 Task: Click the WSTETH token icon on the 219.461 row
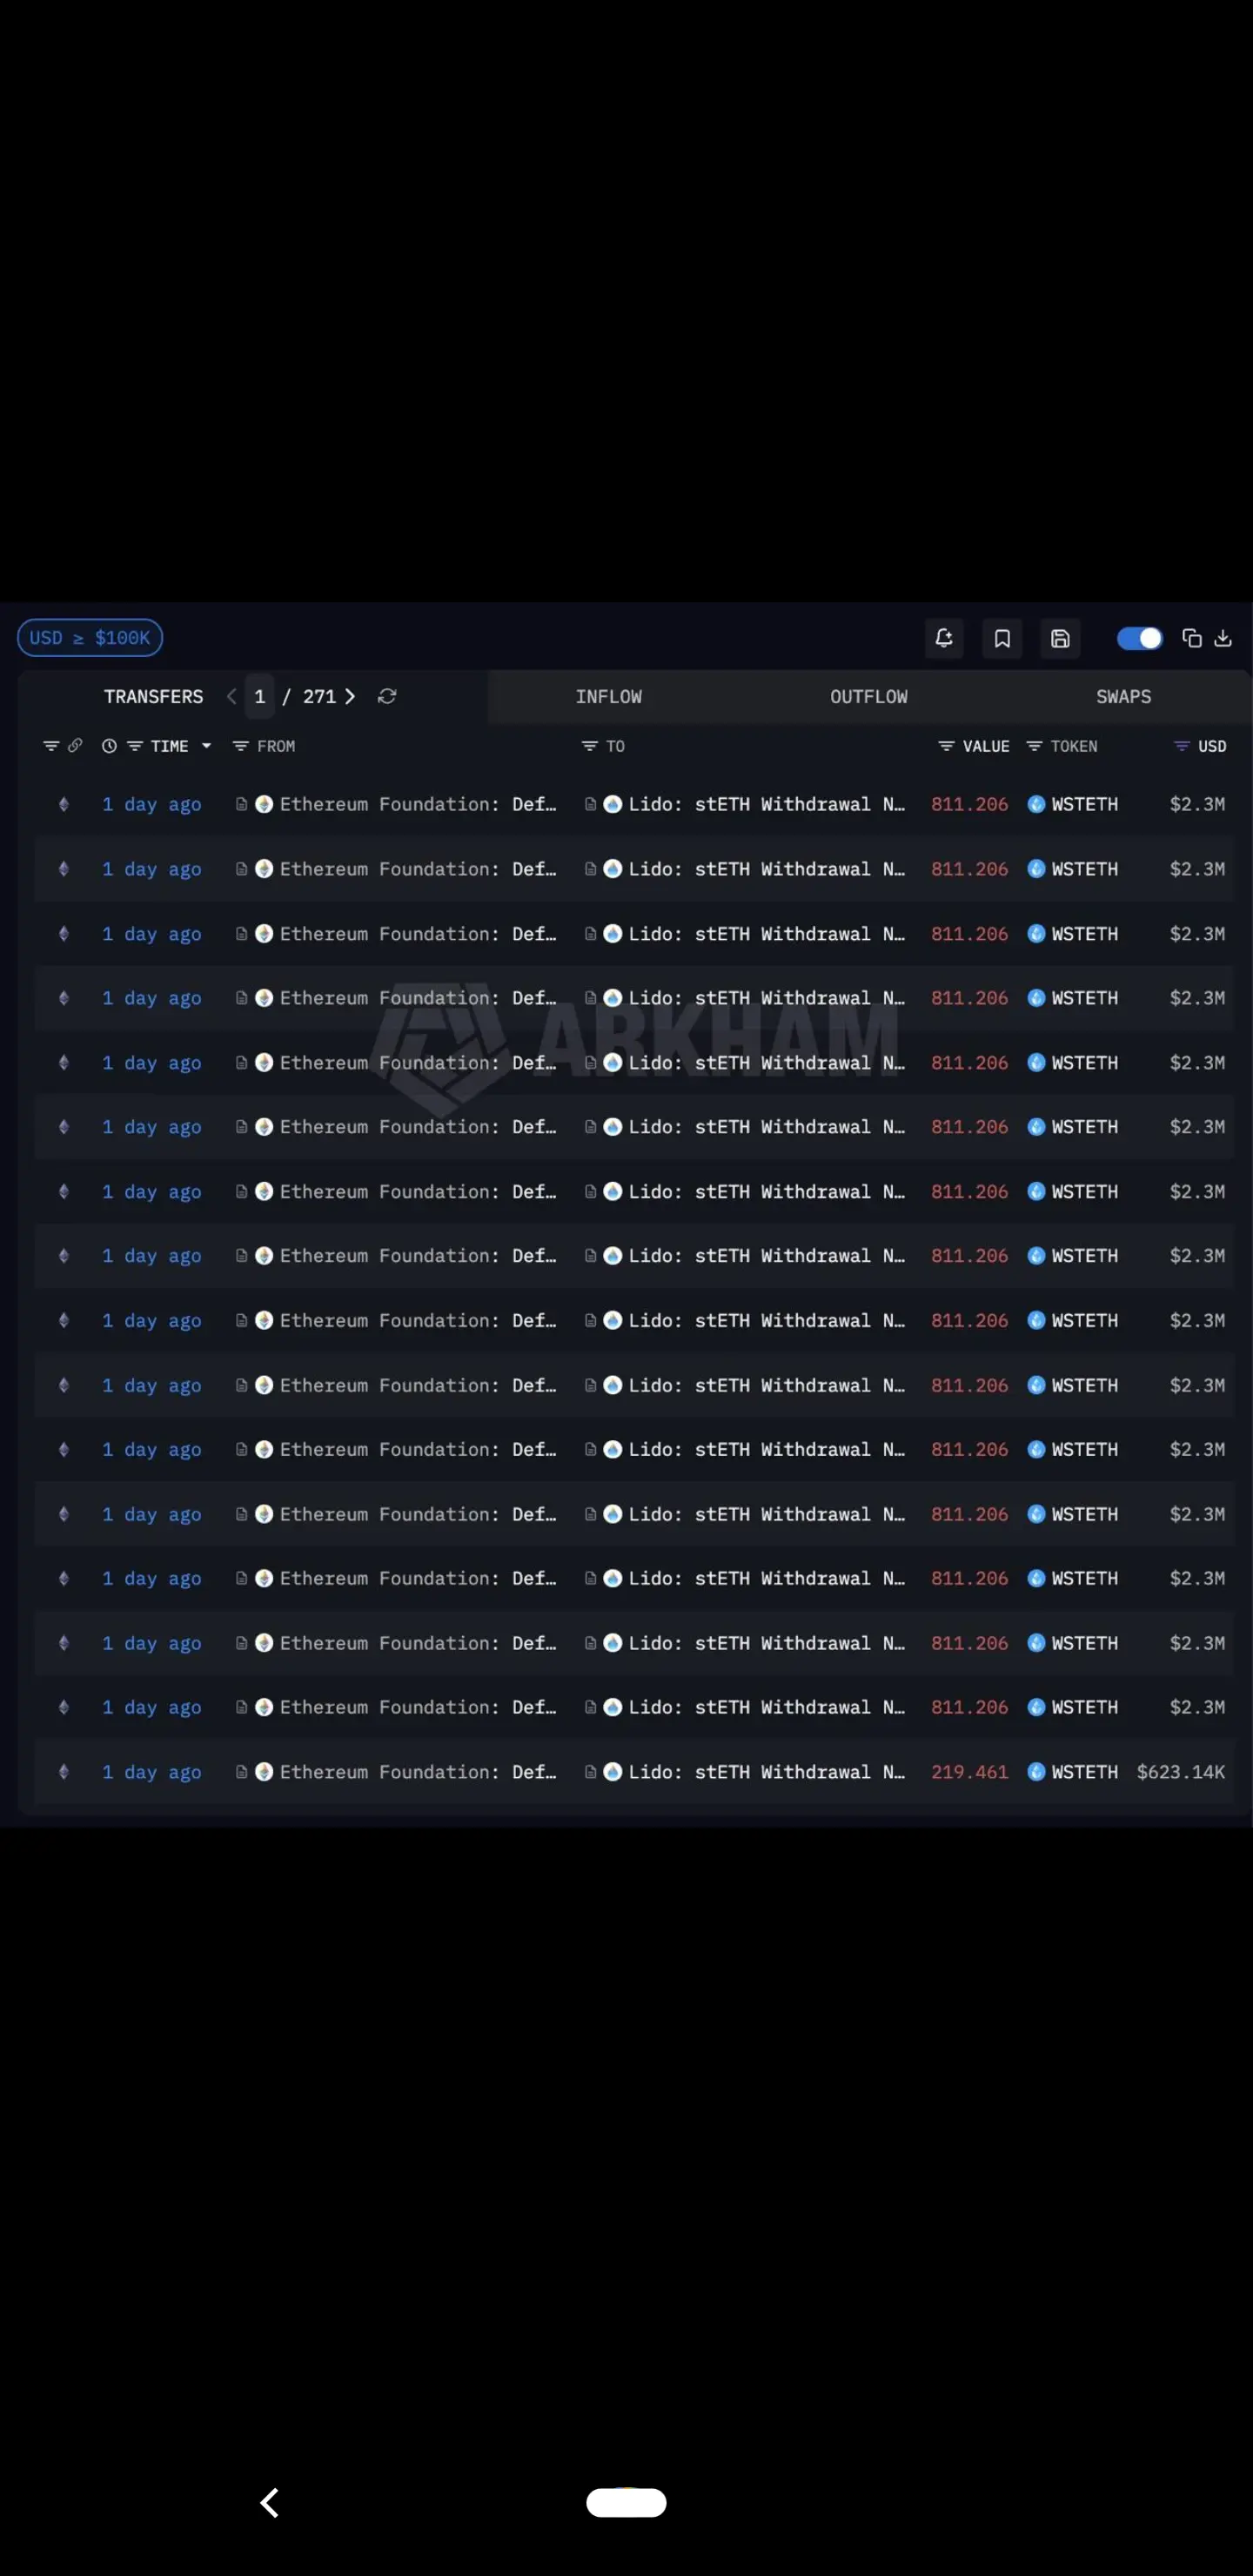coord(1036,1772)
